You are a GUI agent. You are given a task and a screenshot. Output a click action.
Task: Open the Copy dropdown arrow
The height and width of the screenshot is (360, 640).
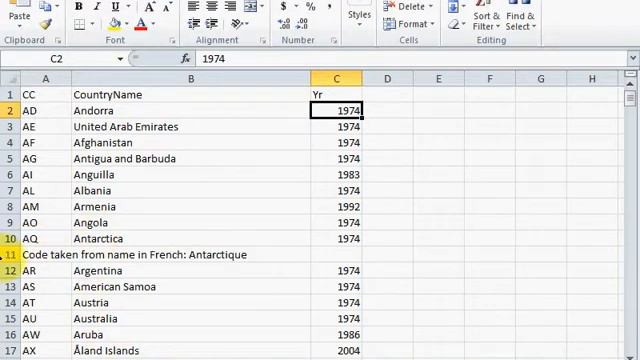pyautogui.click(x=57, y=6)
